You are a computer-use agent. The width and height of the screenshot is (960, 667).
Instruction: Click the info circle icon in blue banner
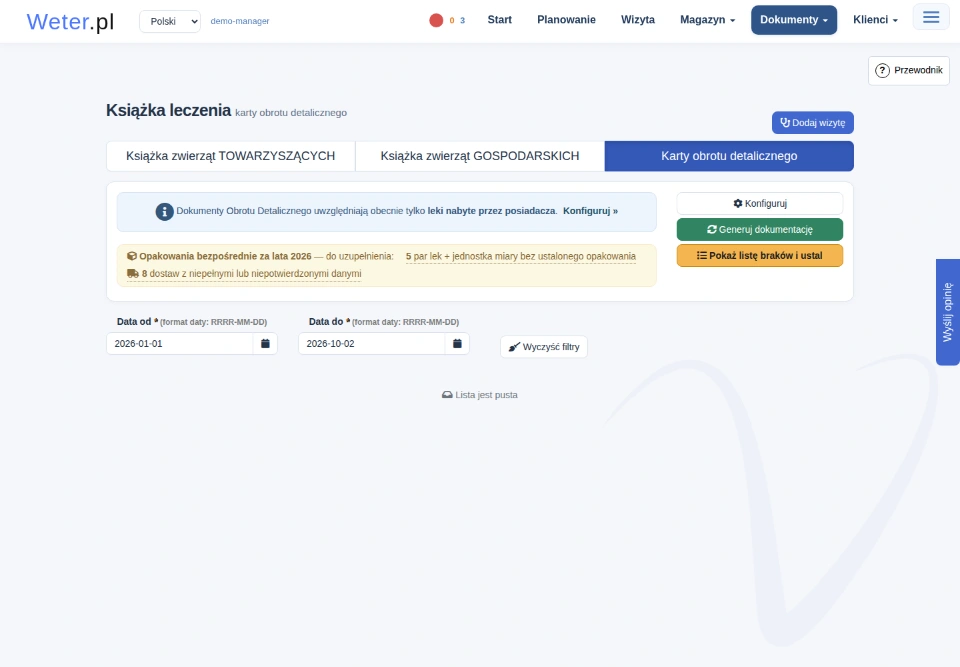point(164,211)
